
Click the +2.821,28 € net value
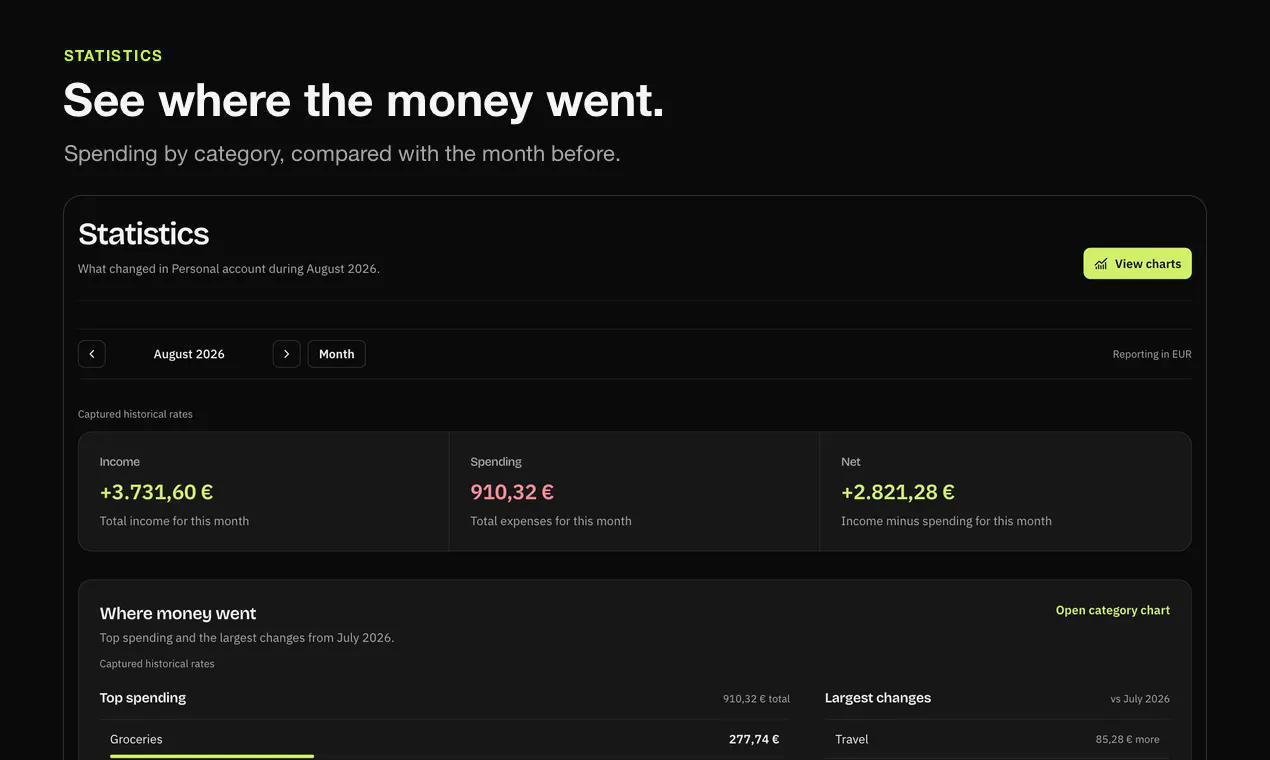point(897,492)
